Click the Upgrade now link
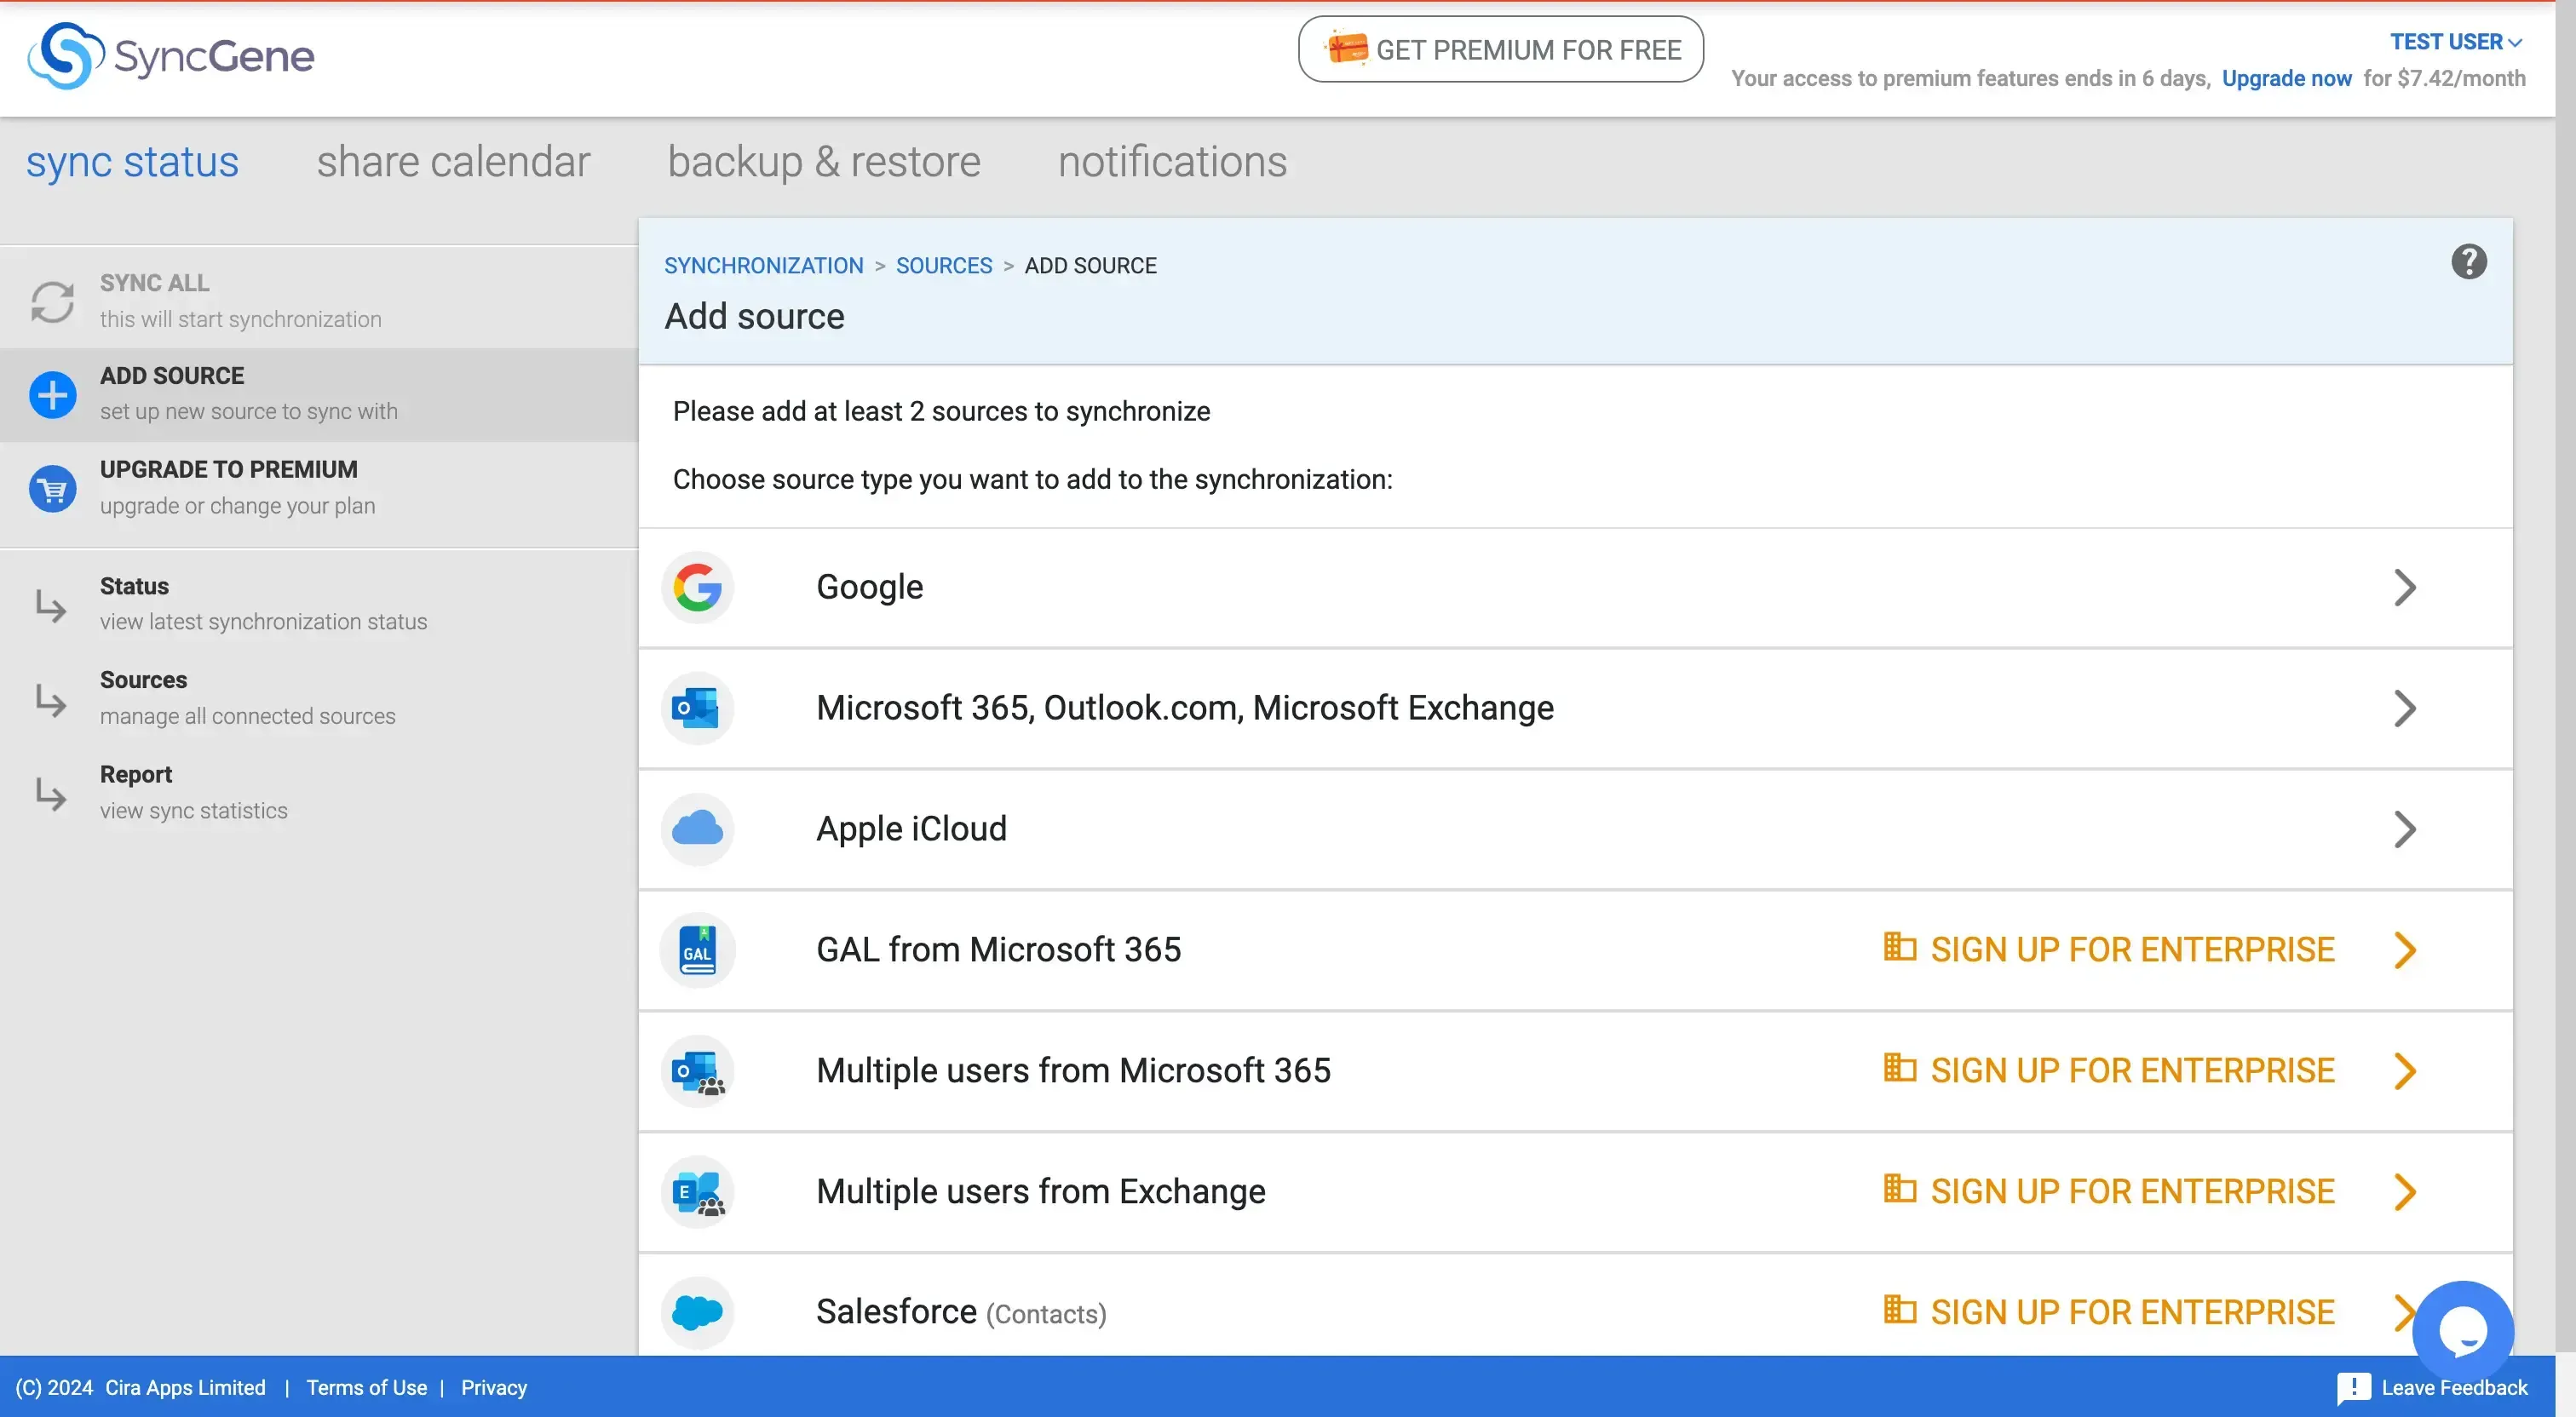Viewport: 2576px width, 1417px height. 2286,78
